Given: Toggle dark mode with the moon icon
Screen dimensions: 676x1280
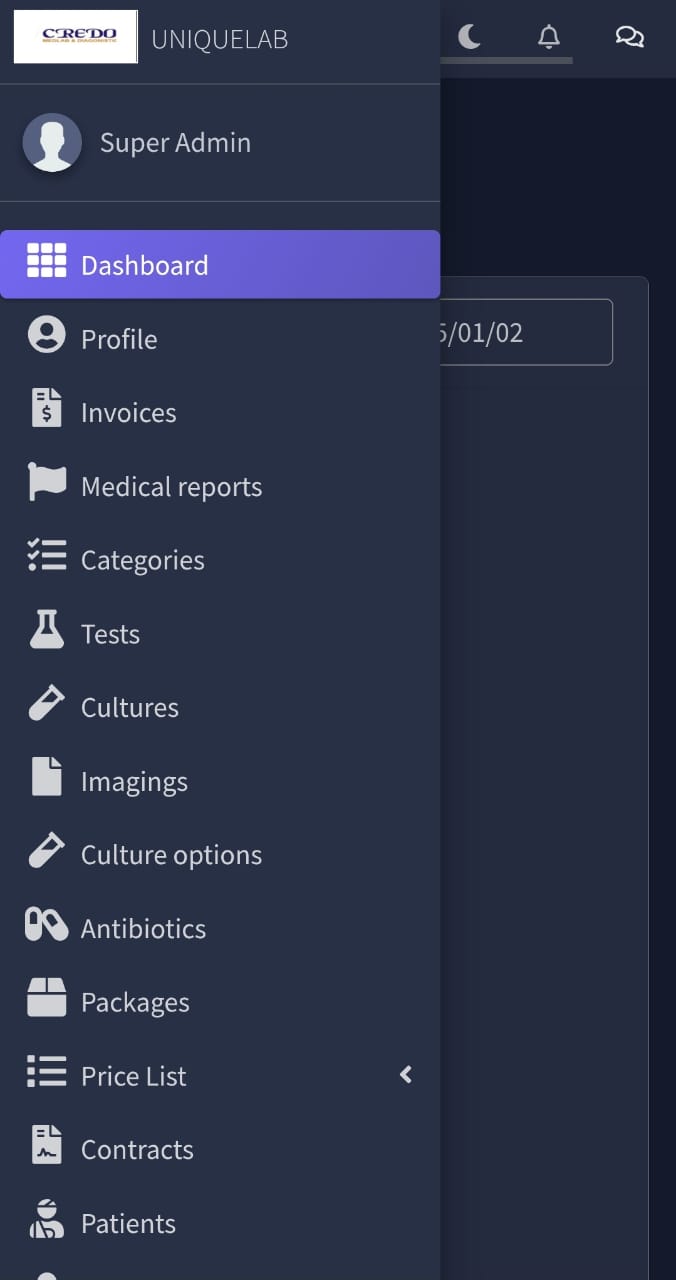Looking at the screenshot, I should pyautogui.click(x=469, y=37).
